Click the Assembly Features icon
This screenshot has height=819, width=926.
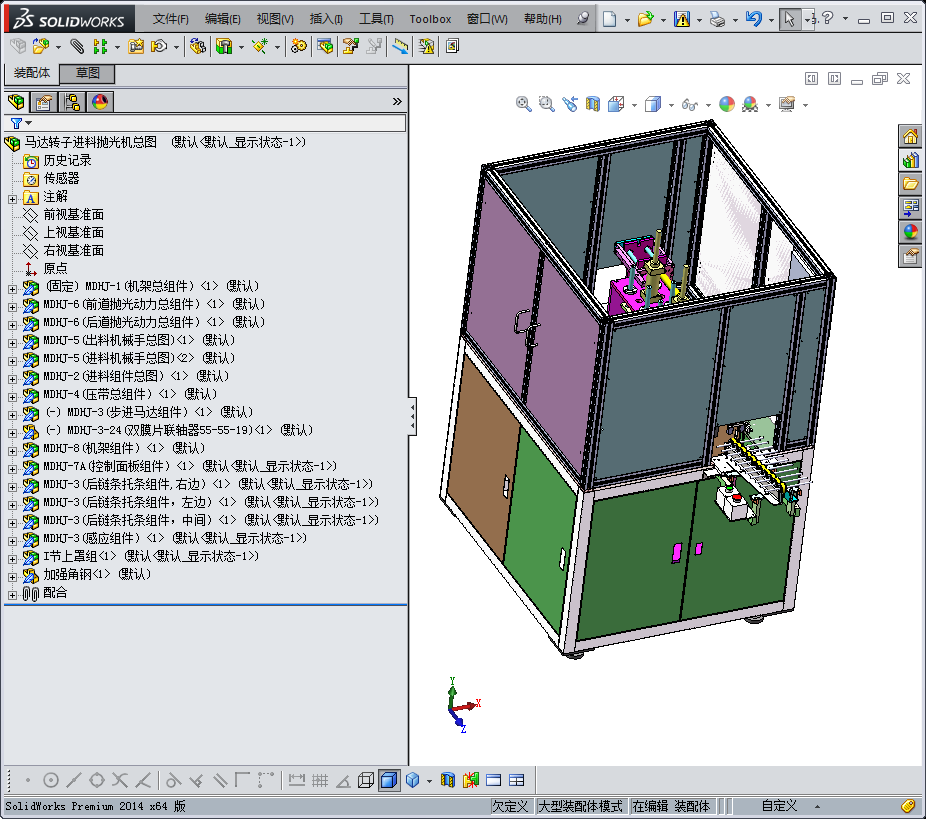[224, 46]
